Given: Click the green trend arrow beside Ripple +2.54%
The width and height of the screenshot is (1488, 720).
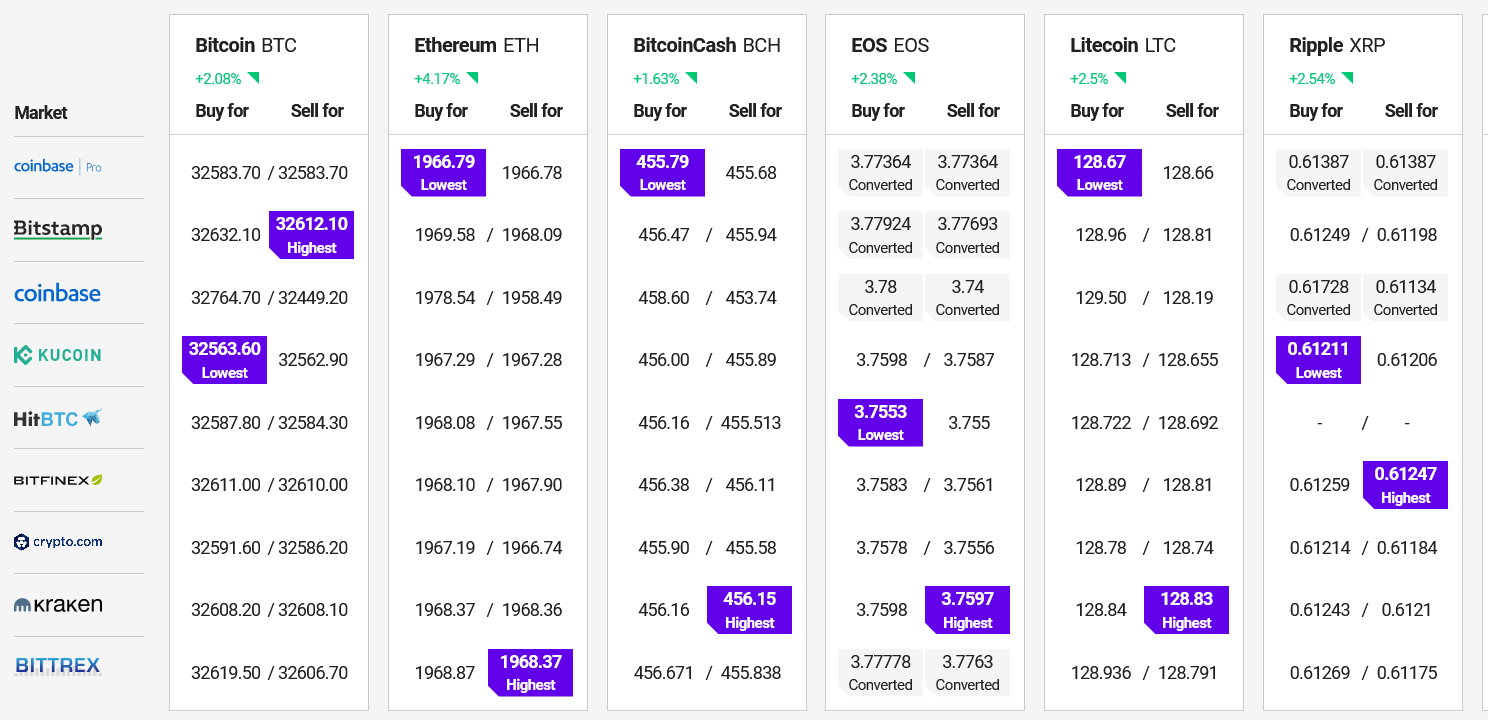Looking at the screenshot, I should [1348, 78].
